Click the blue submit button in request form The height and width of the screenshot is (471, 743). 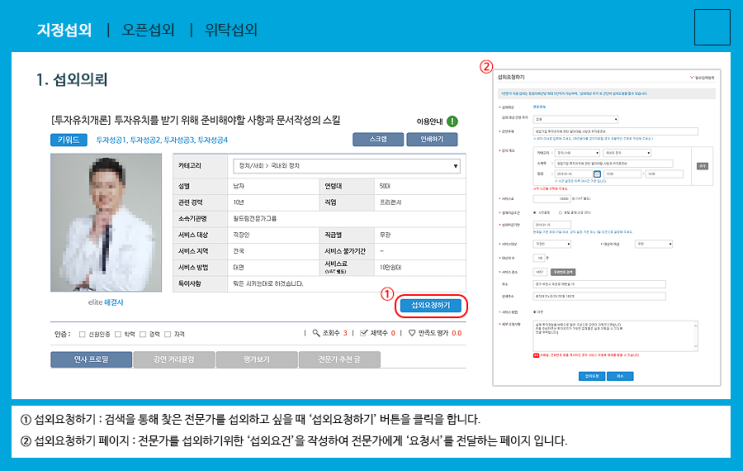tap(591, 376)
